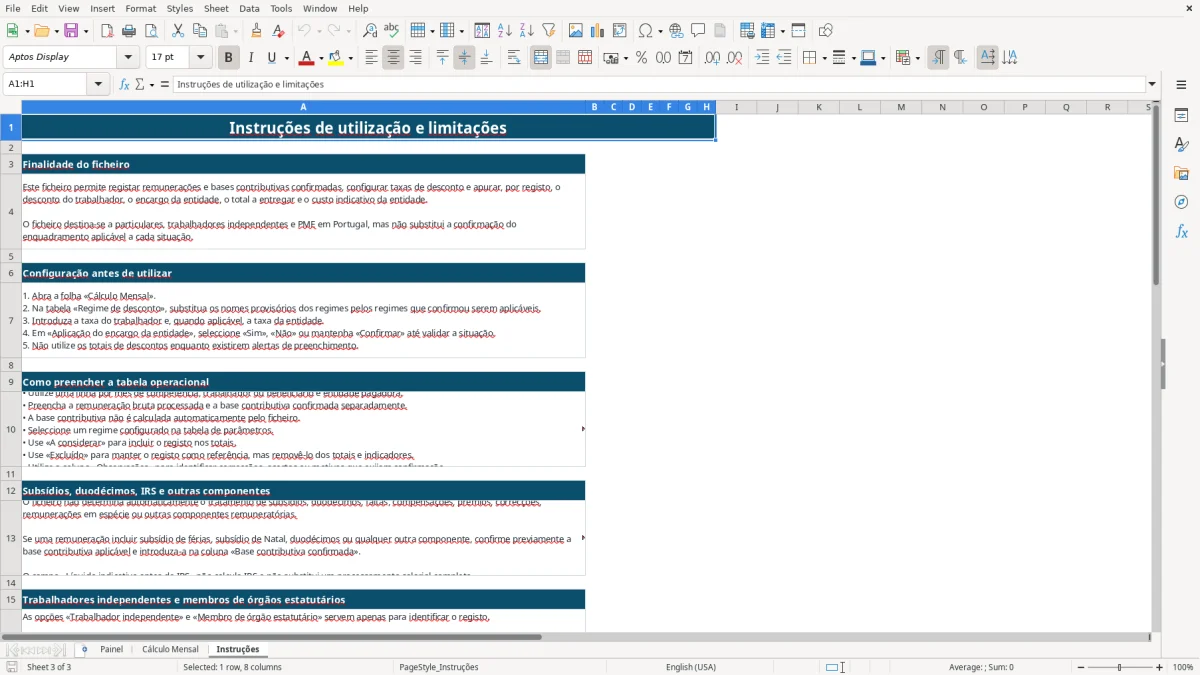Activate Clone Formatting paintbrush
1200x675 pixels.
click(257, 31)
